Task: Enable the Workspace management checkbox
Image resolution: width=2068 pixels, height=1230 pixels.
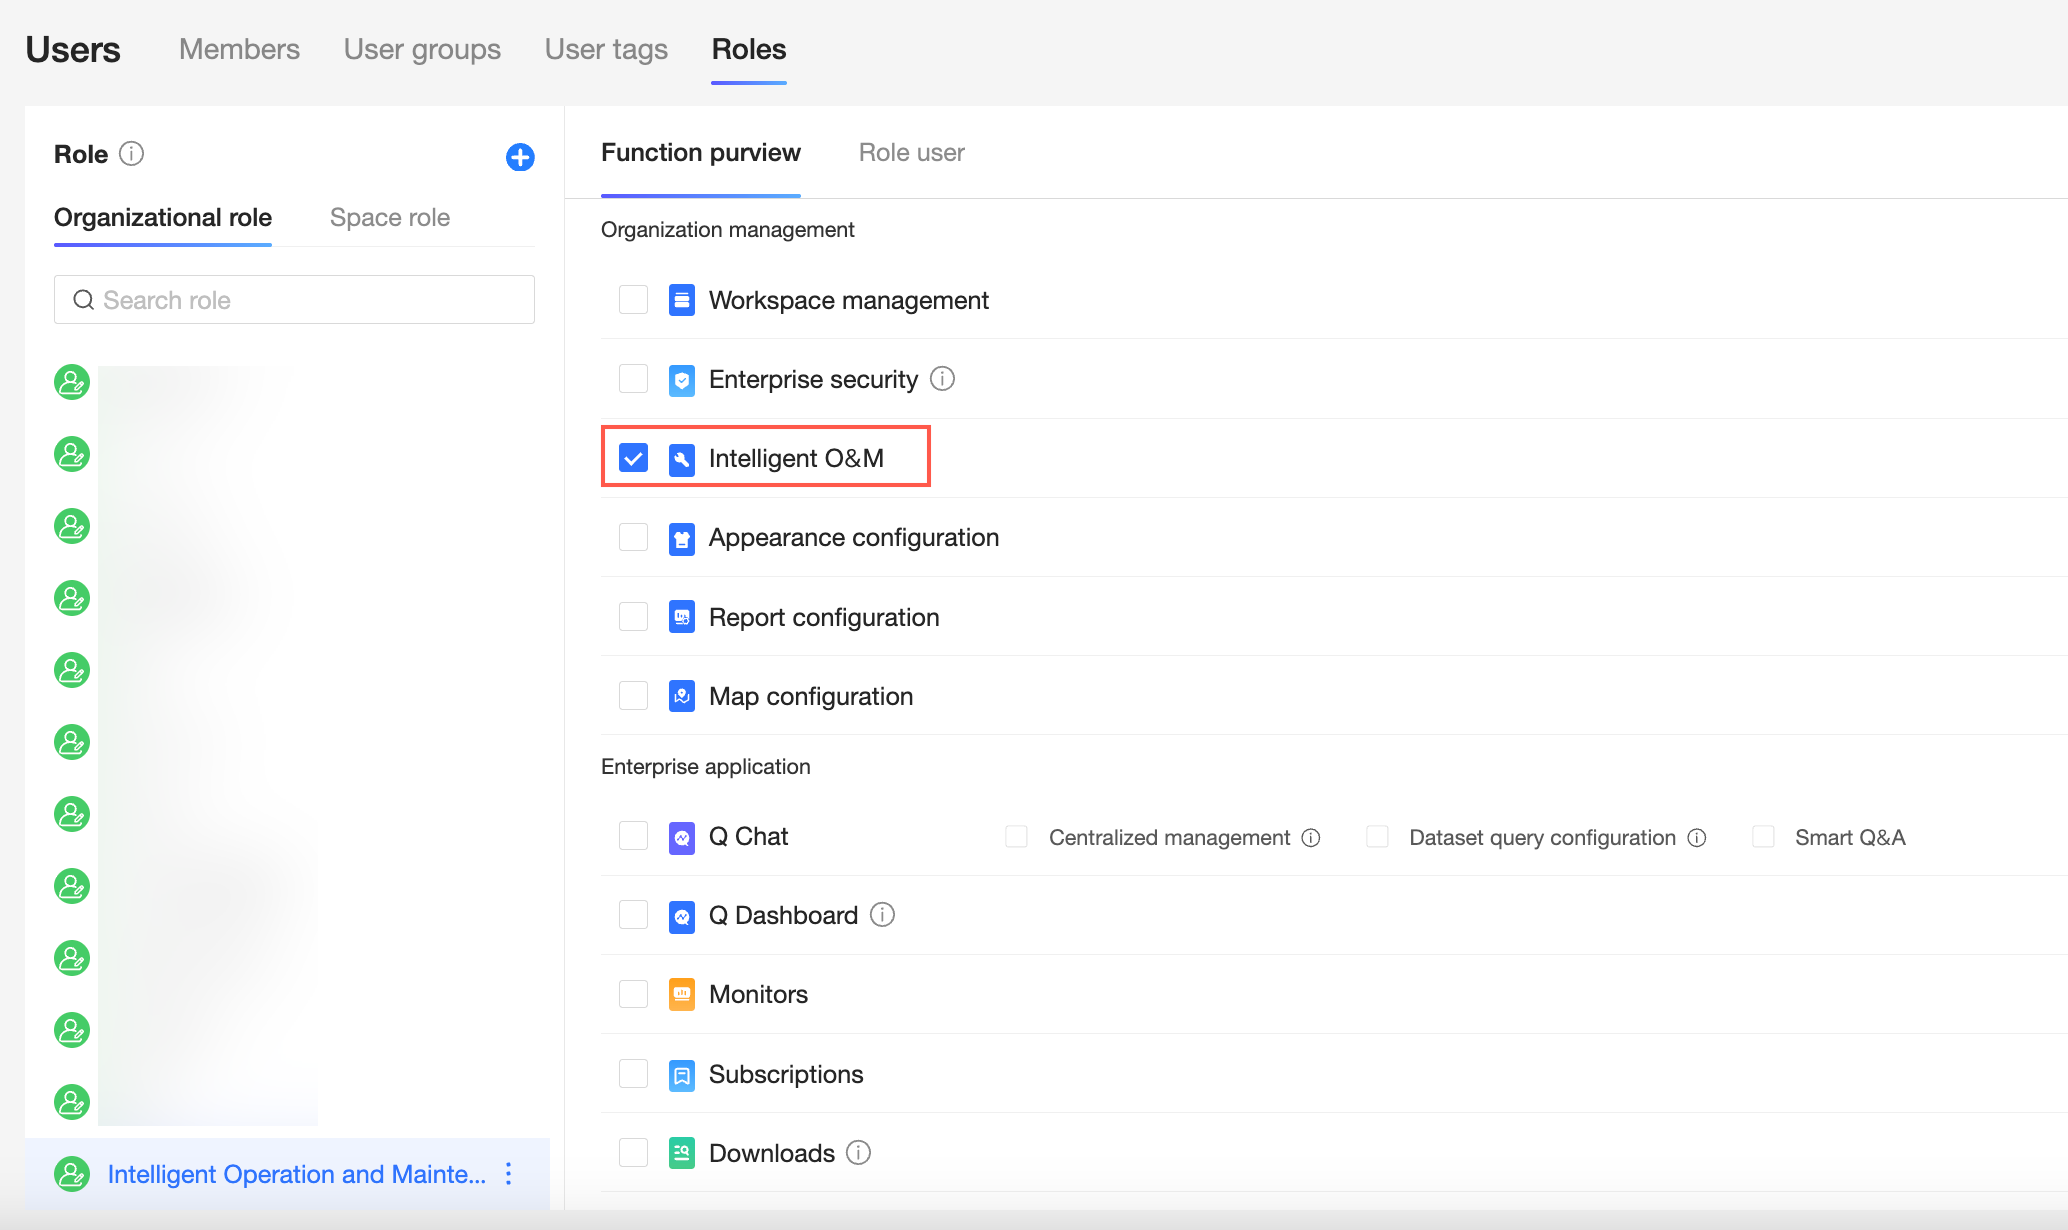Action: point(633,300)
